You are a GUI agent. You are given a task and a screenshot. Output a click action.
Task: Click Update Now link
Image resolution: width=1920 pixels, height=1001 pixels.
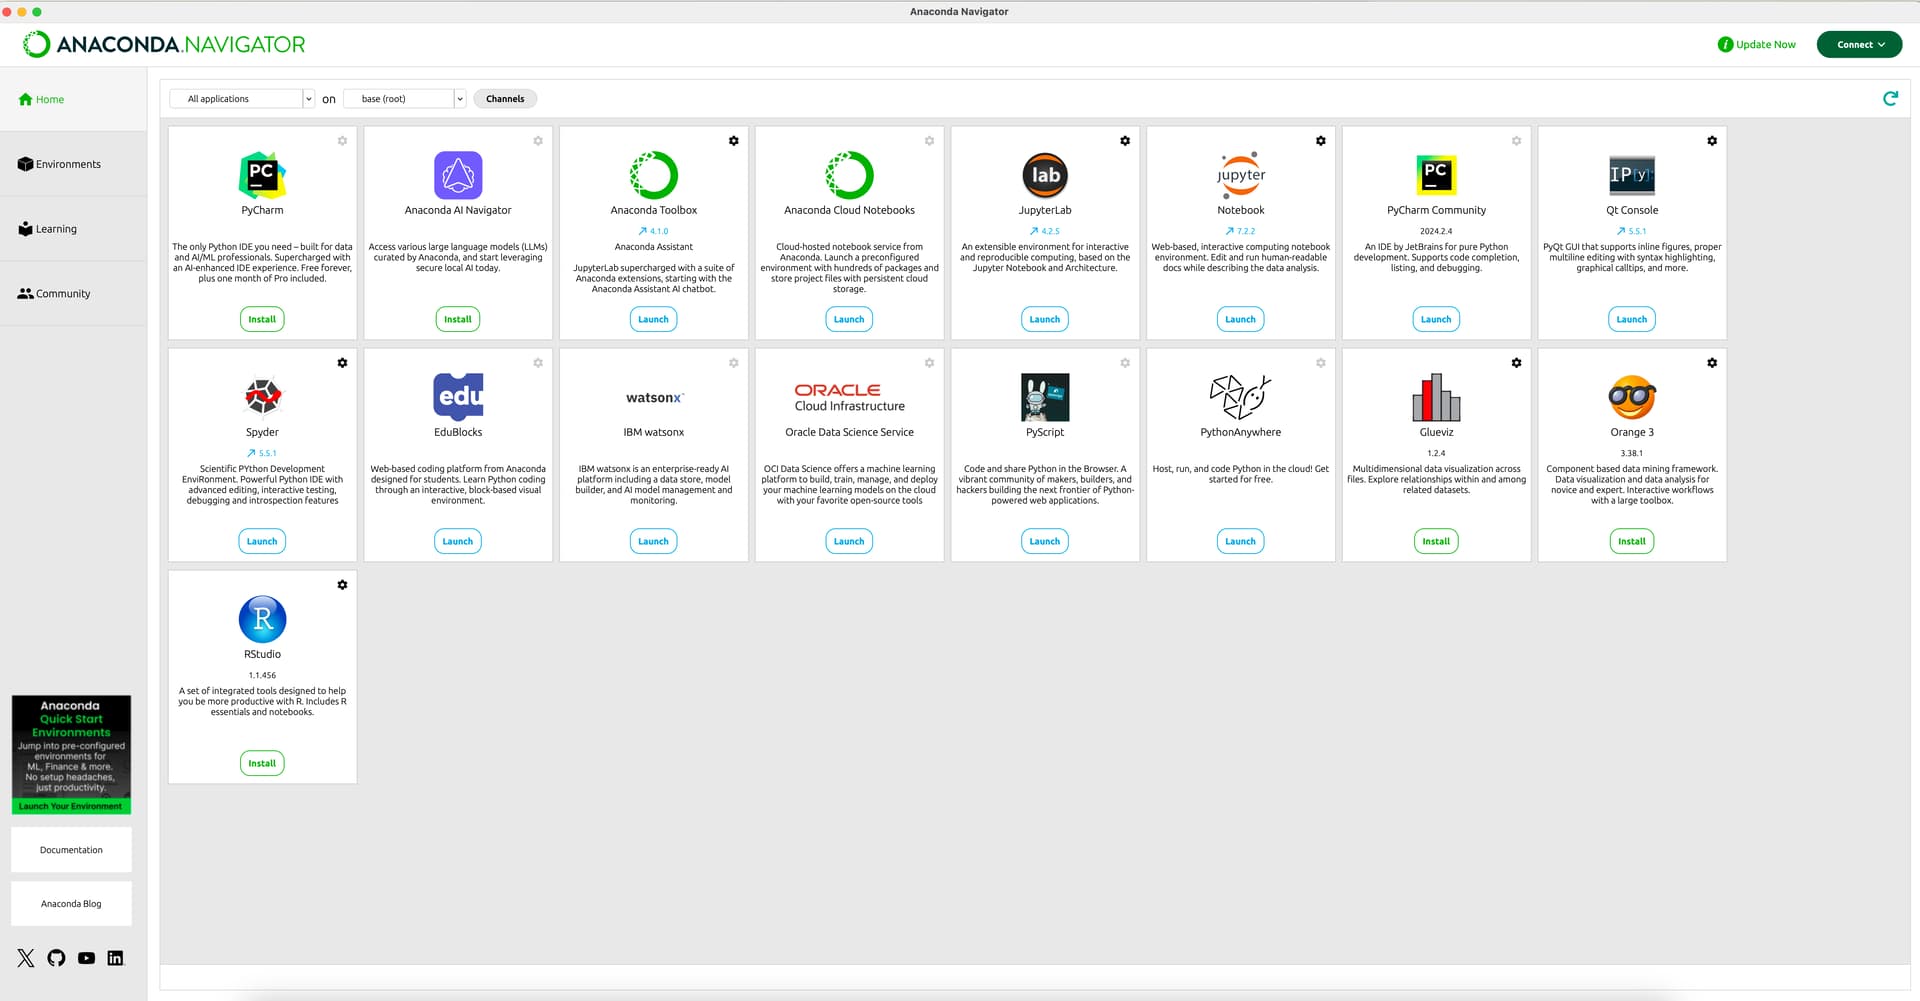click(1756, 44)
